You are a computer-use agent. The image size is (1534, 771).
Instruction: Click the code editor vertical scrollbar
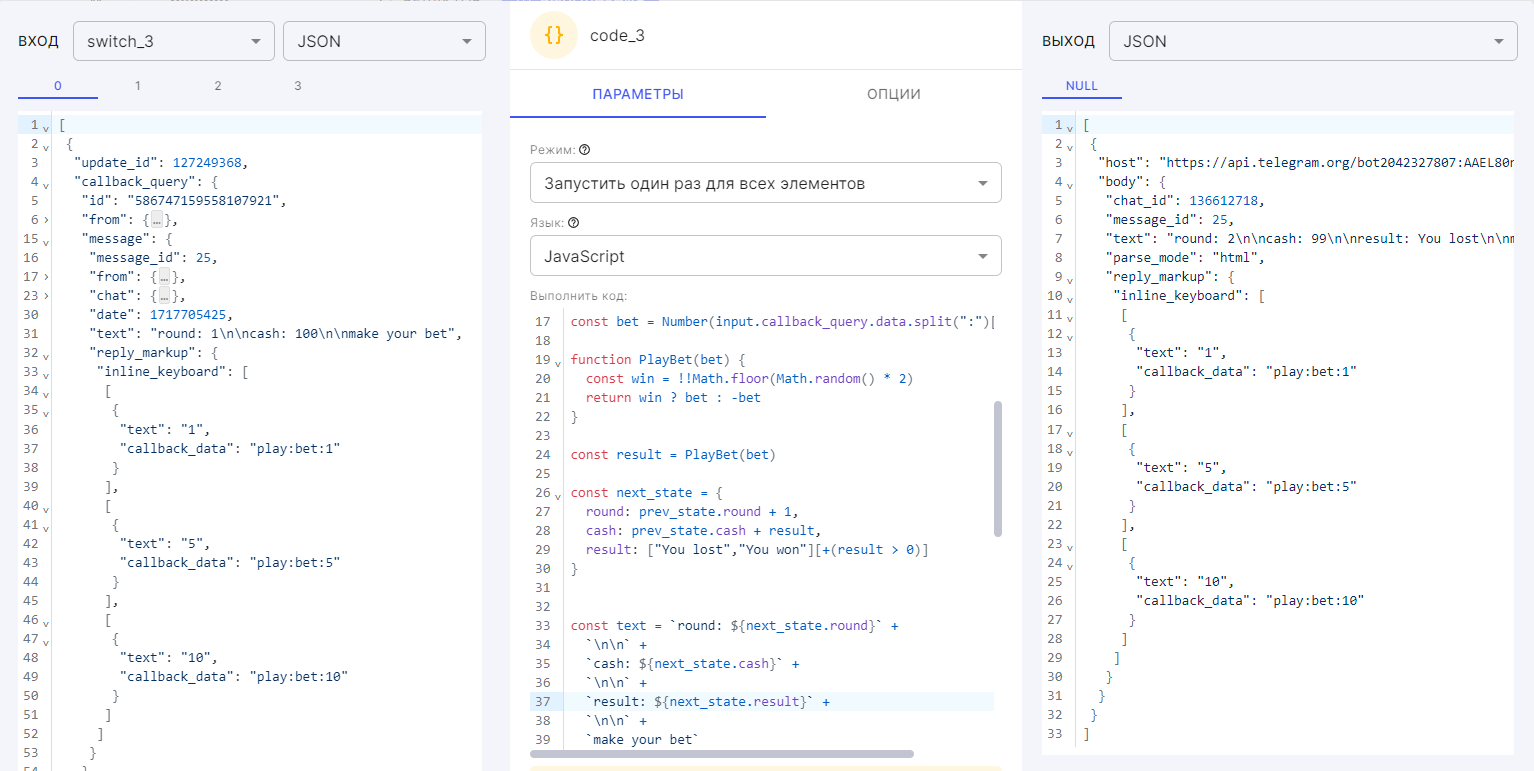(x=997, y=469)
